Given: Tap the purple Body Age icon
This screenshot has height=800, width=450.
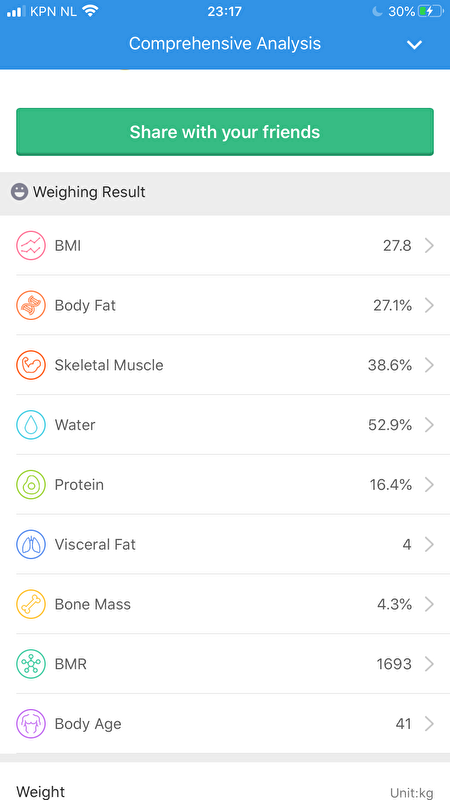Looking at the screenshot, I should (31, 723).
